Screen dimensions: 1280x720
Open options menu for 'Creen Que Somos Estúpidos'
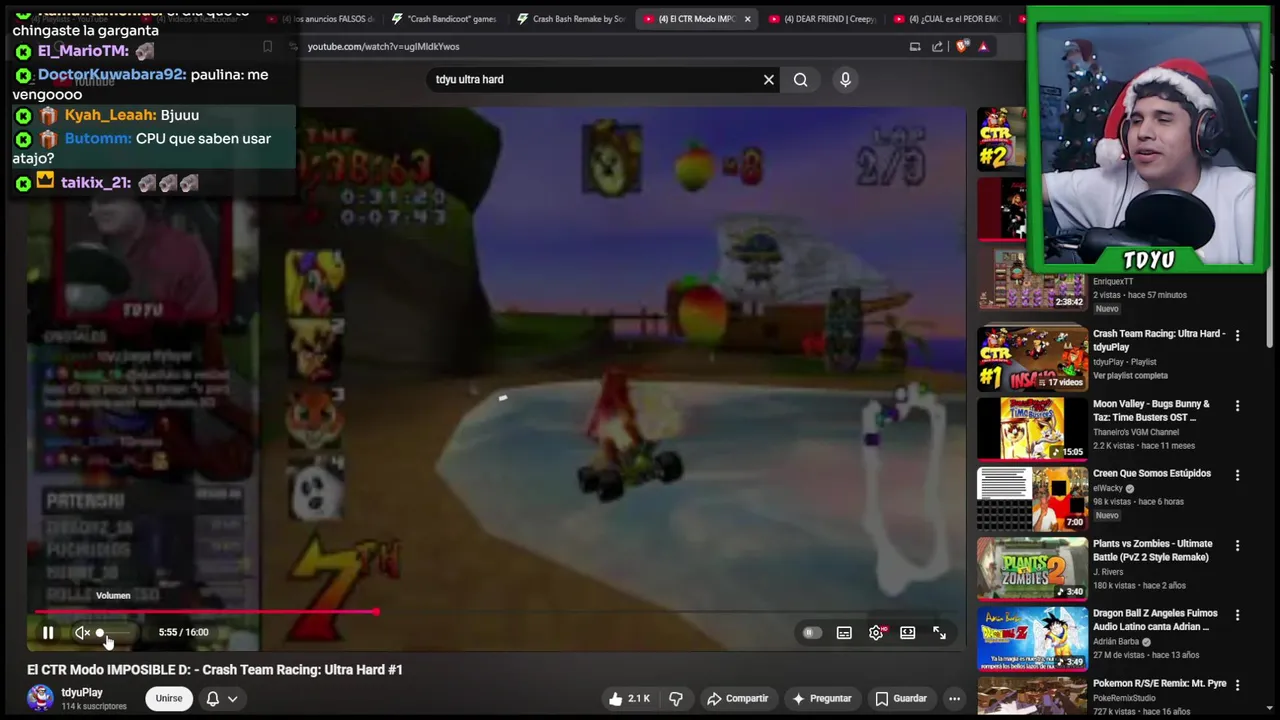click(x=1237, y=475)
